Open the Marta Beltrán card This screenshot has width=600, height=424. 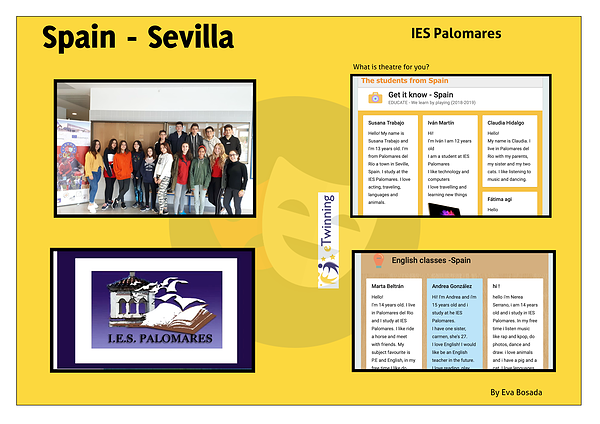pyautogui.click(x=394, y=323)
